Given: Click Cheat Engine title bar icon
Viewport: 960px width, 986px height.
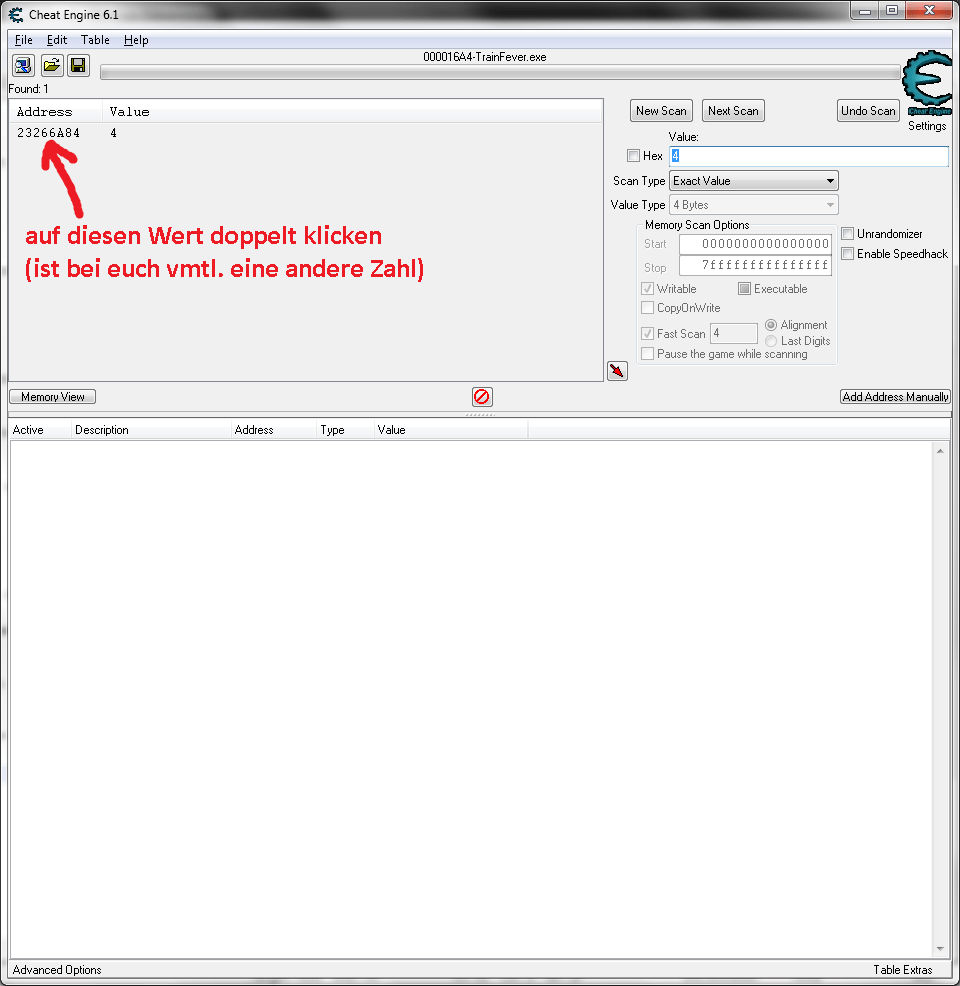Looking at the screenshot, I should click(16, 14).
